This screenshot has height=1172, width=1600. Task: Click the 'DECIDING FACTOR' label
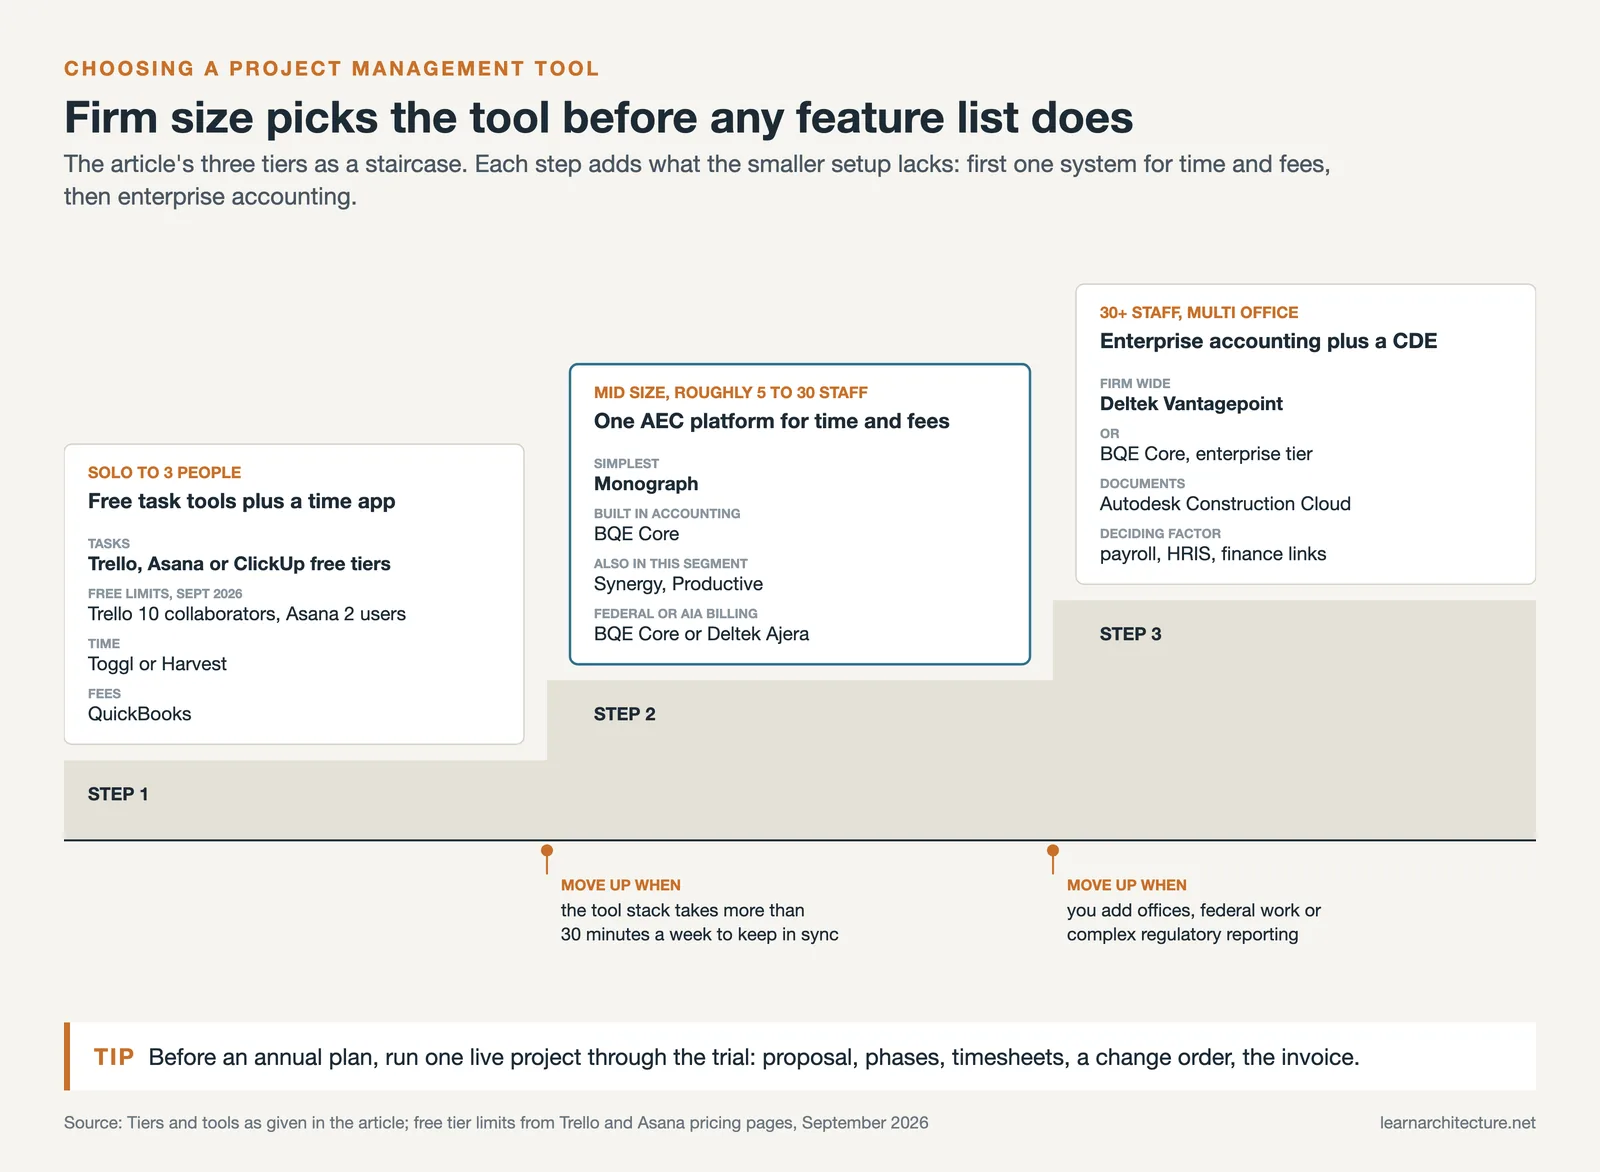[1160, 533]
